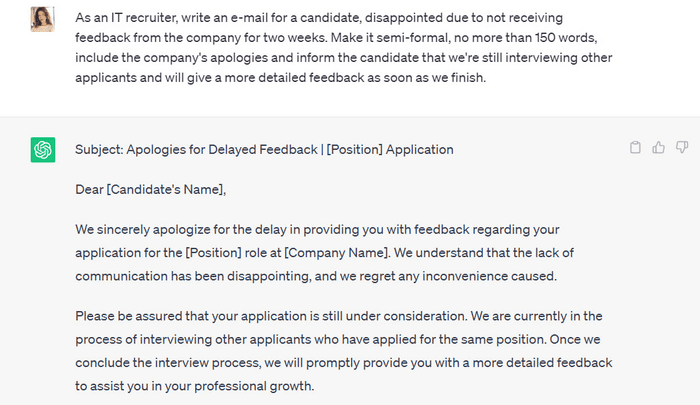Click the user's profile avatar
Image resolution: width=700 pixels, height=405 pixels.
(x=43, y=19)
